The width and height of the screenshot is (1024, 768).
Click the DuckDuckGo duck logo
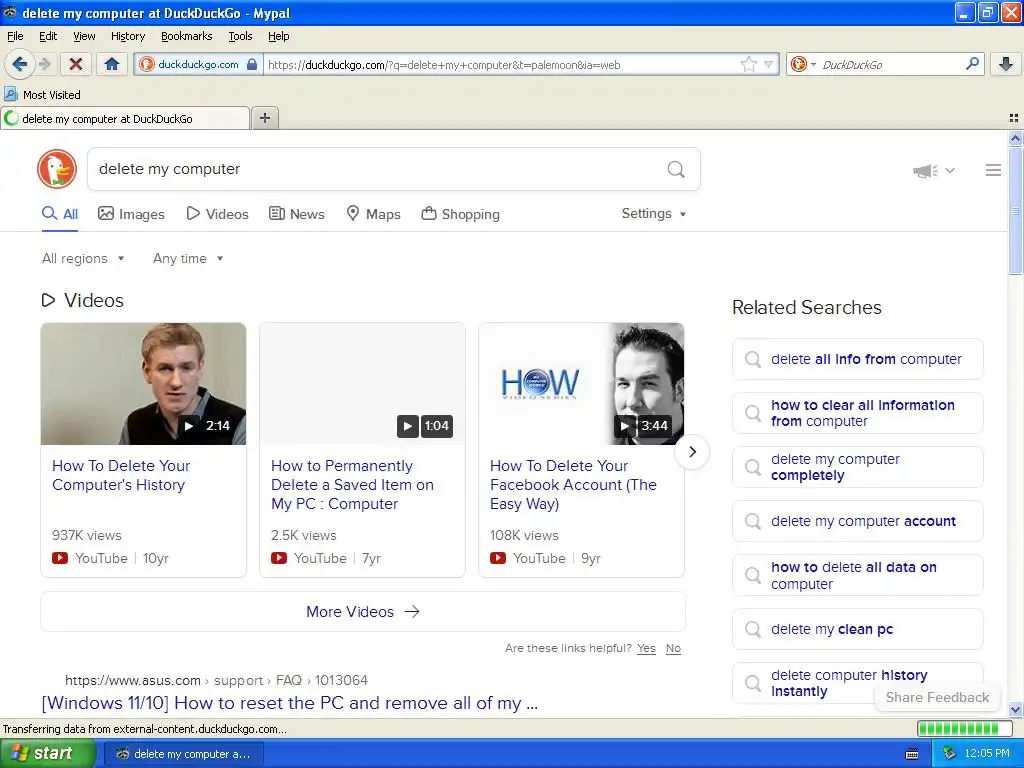[57, 168]
